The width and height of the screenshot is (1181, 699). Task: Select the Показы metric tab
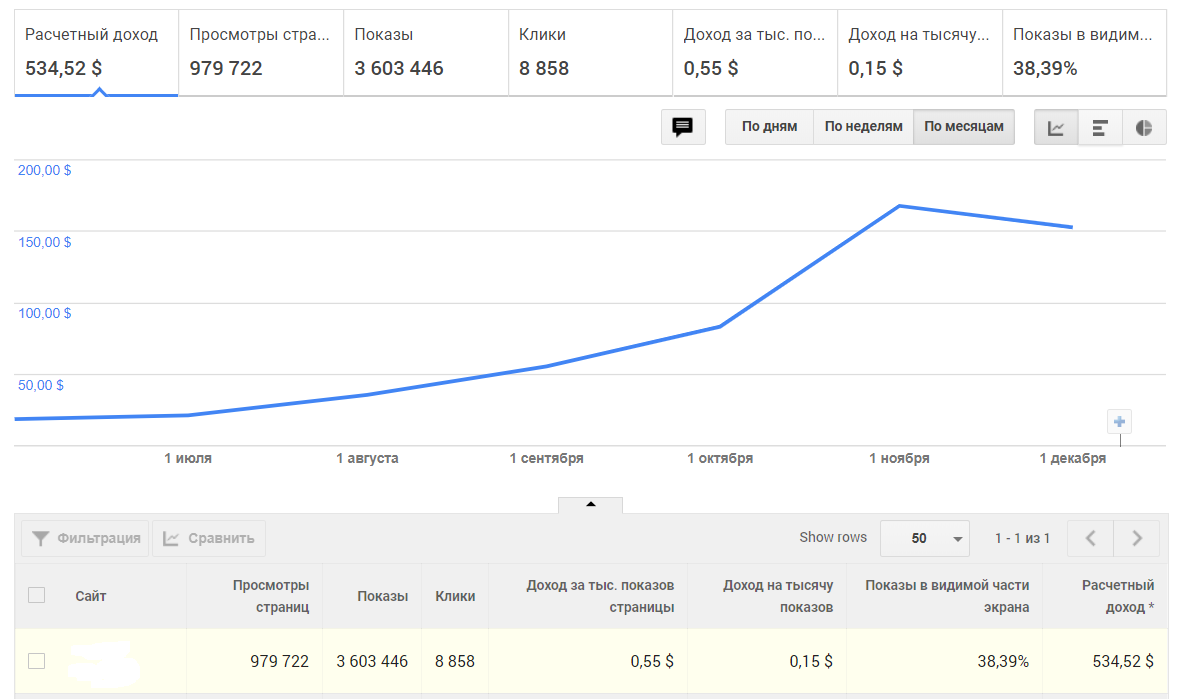[426, 53]
